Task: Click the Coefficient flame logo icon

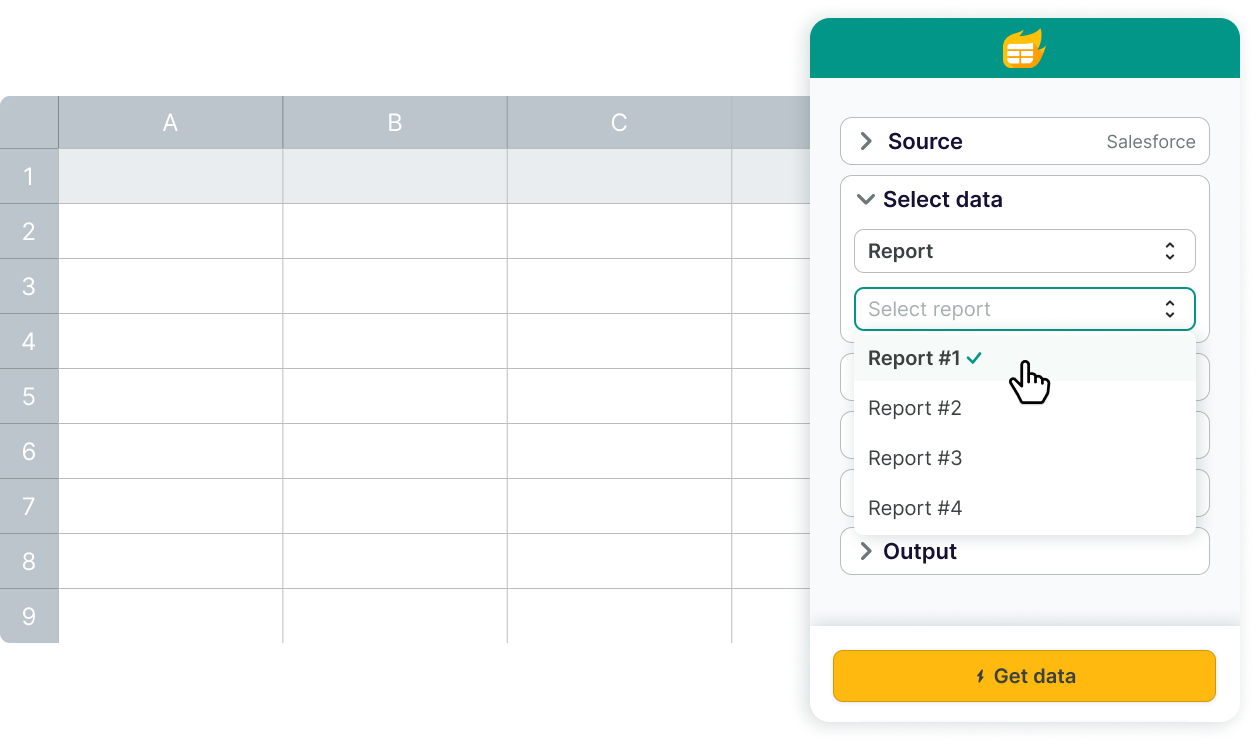Action: [1024, 48]
